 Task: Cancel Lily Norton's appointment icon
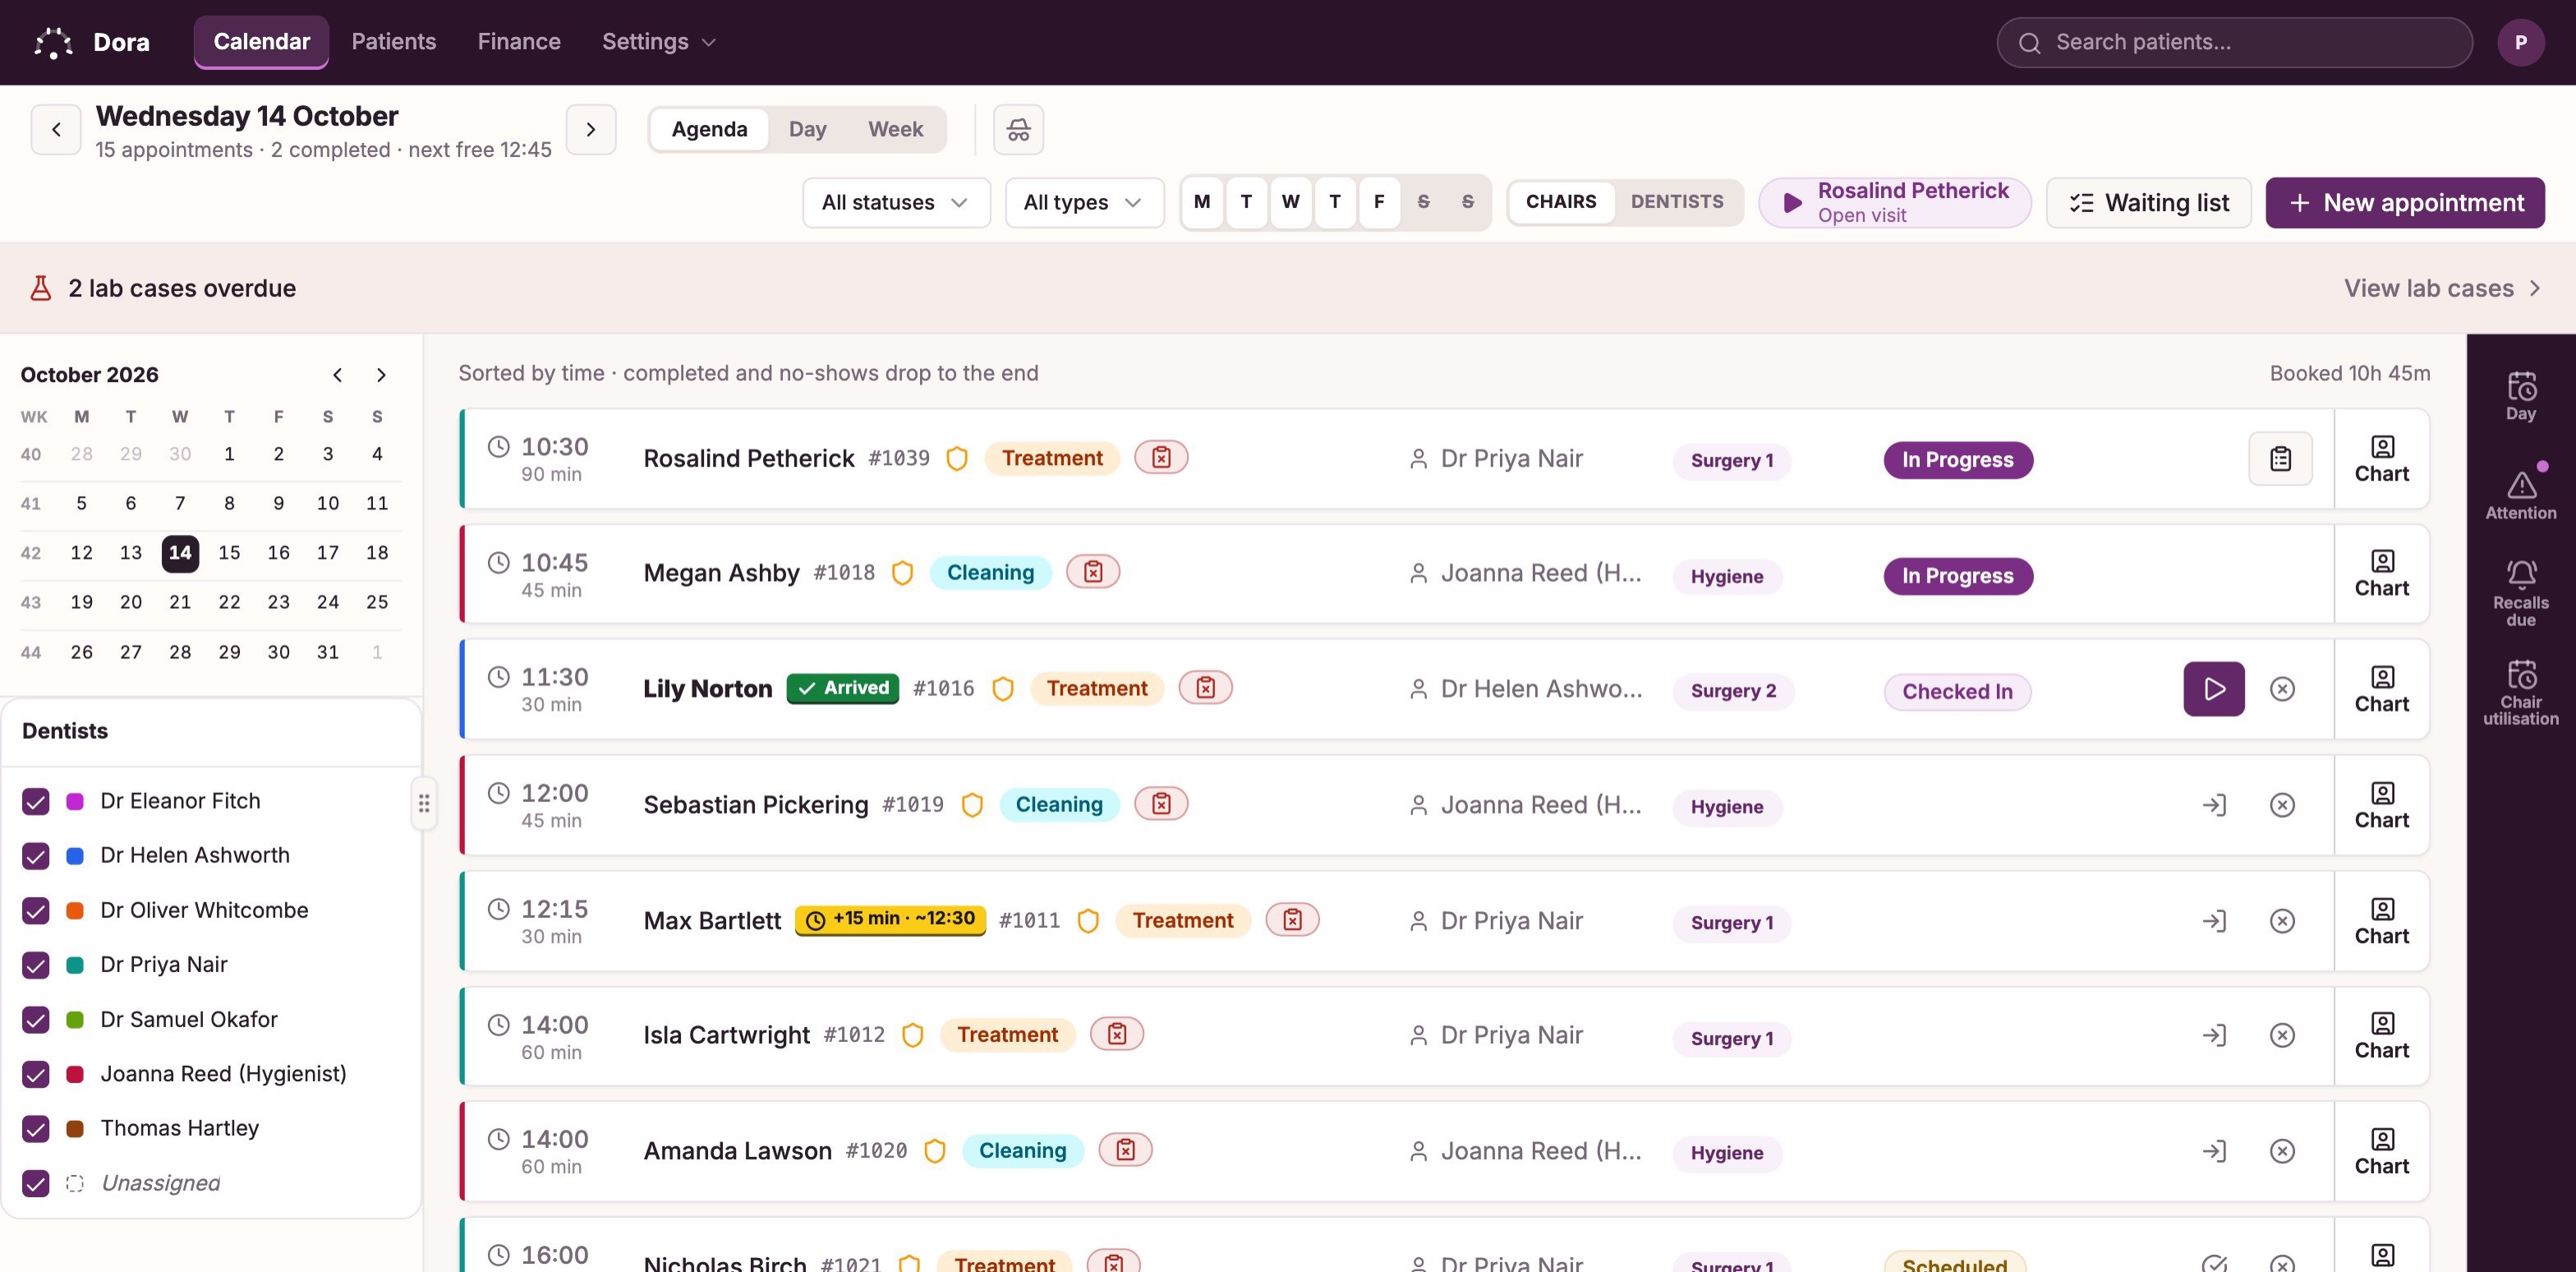2282,689
